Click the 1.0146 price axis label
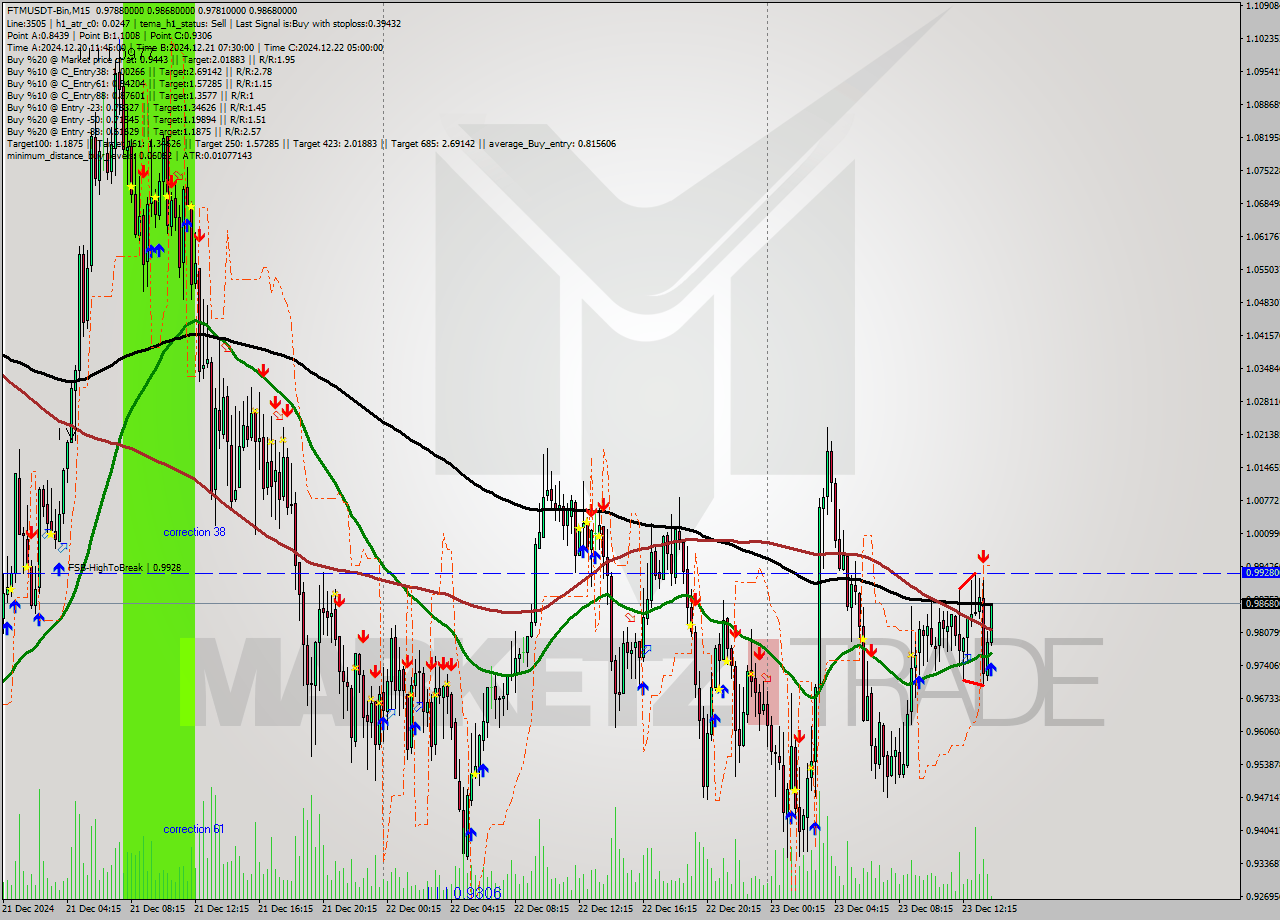 point(1263,467)
